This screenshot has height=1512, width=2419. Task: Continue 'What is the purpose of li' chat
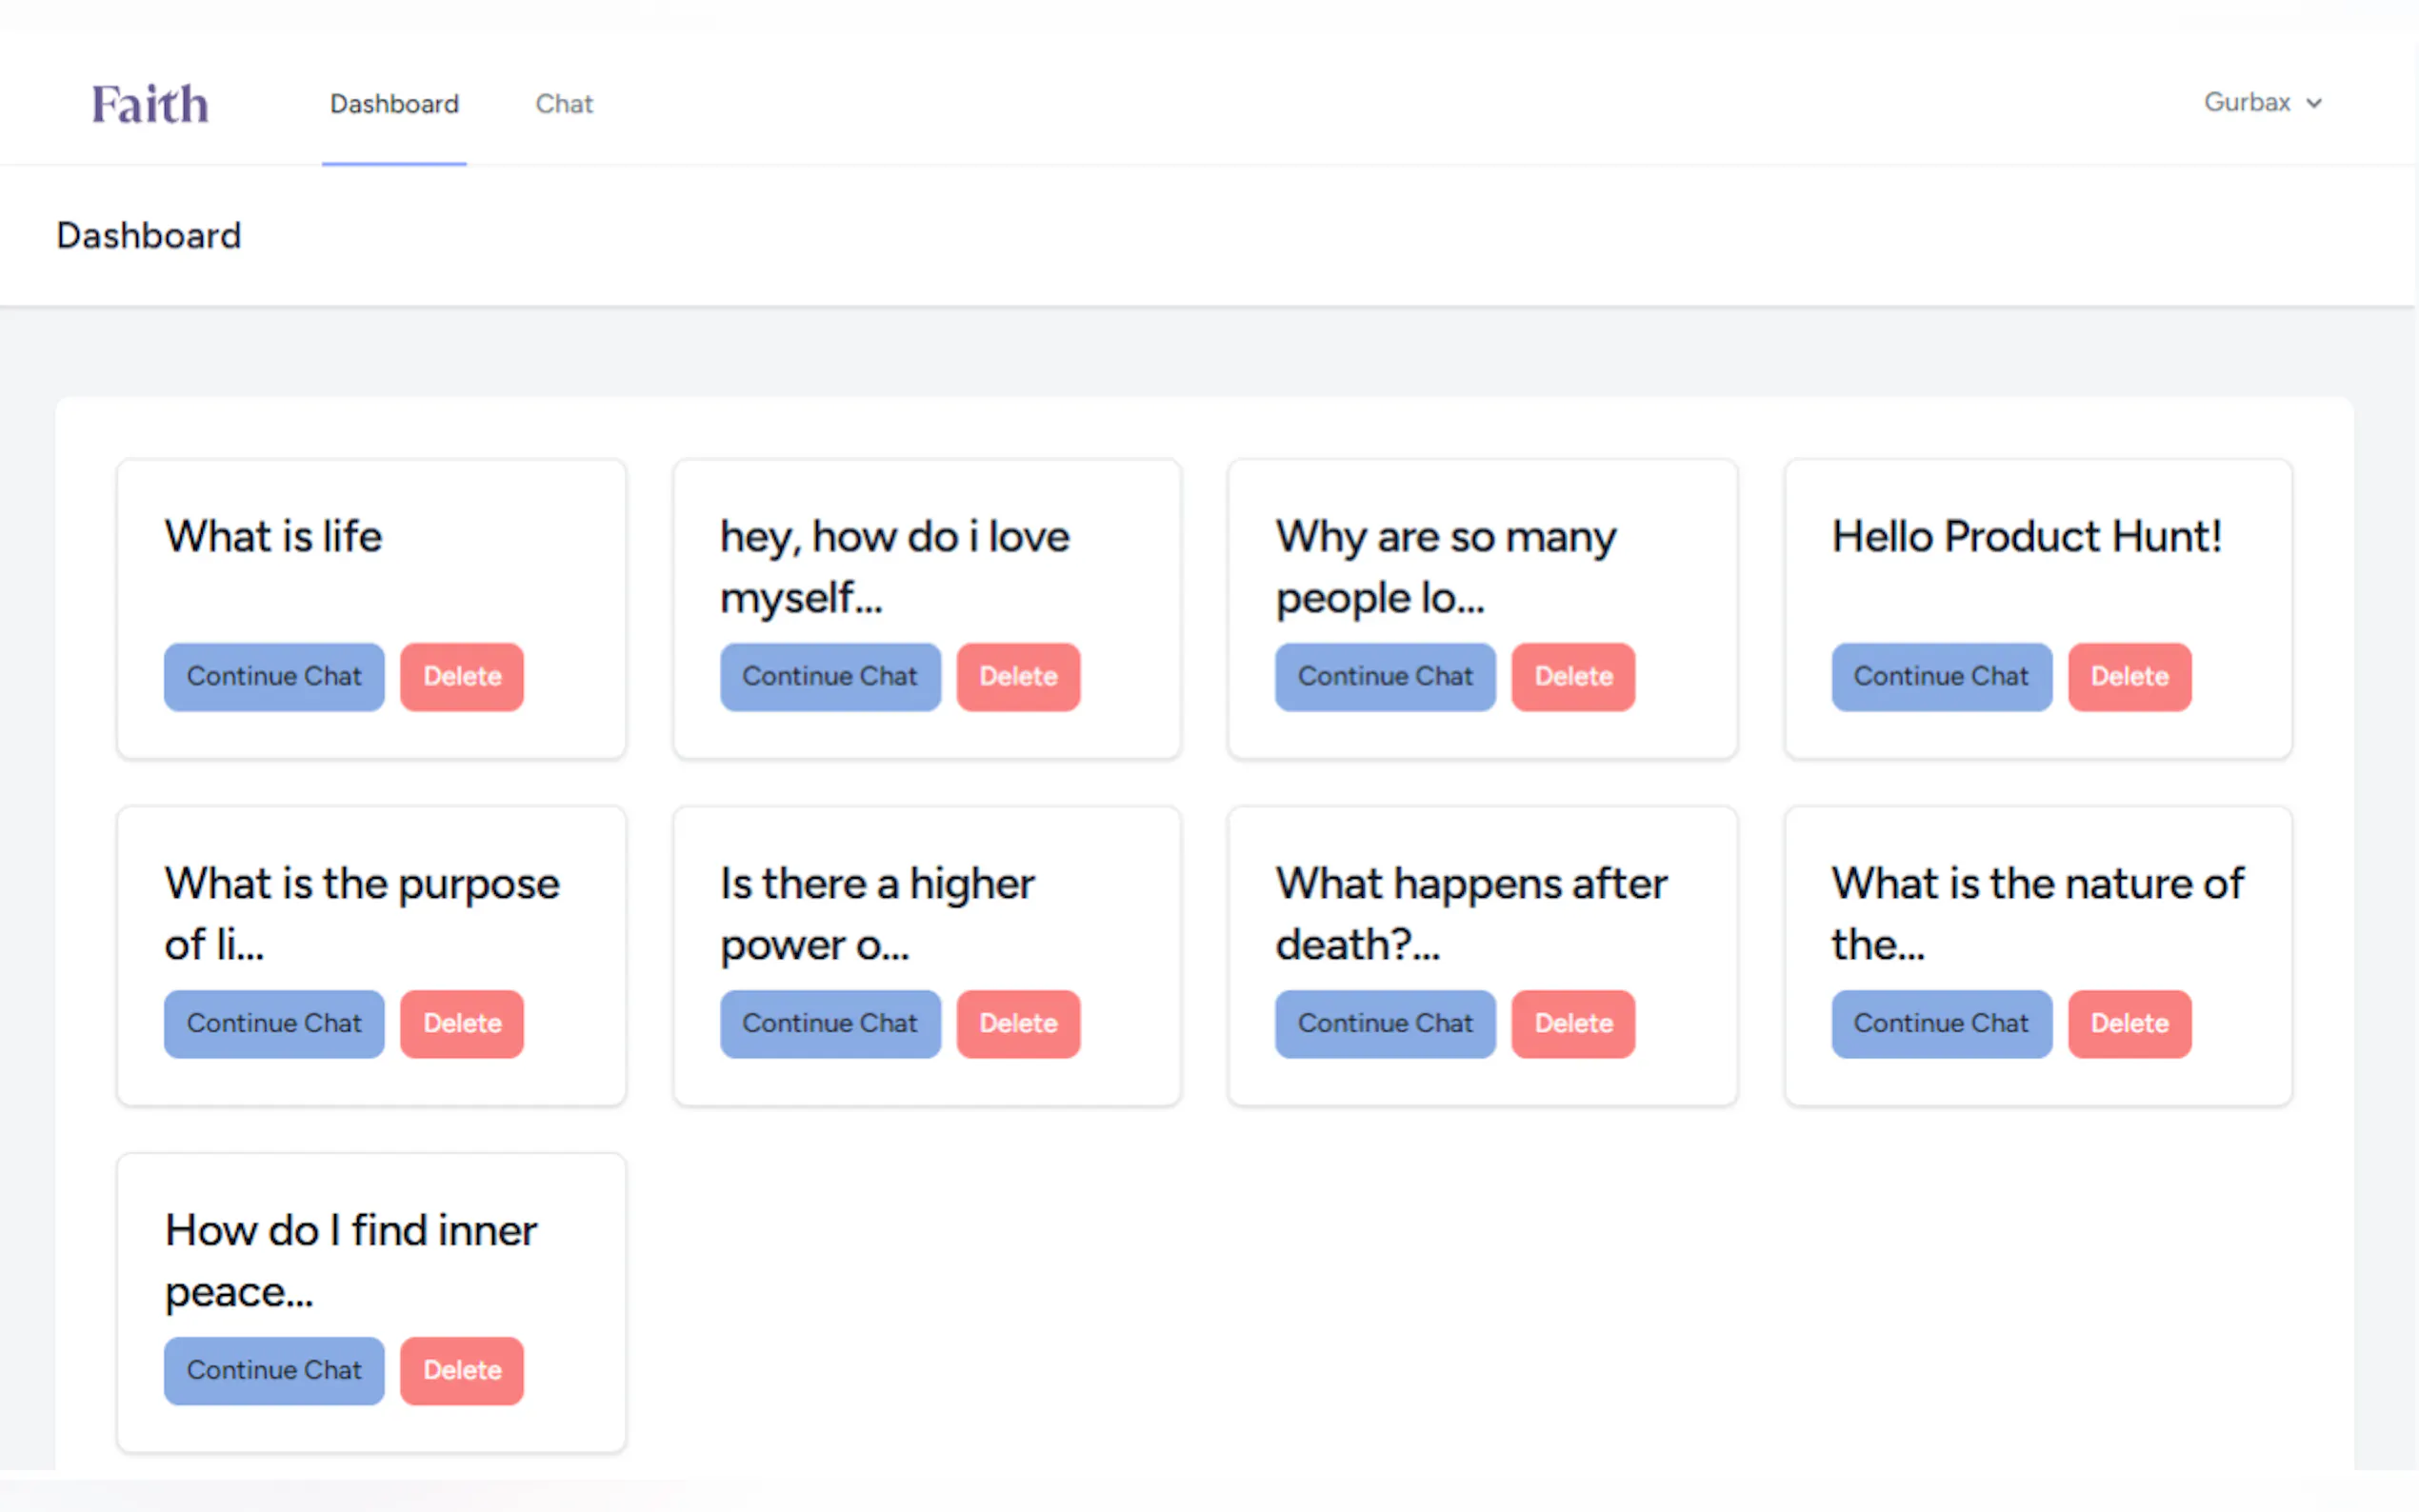[x=274, y=1024]
